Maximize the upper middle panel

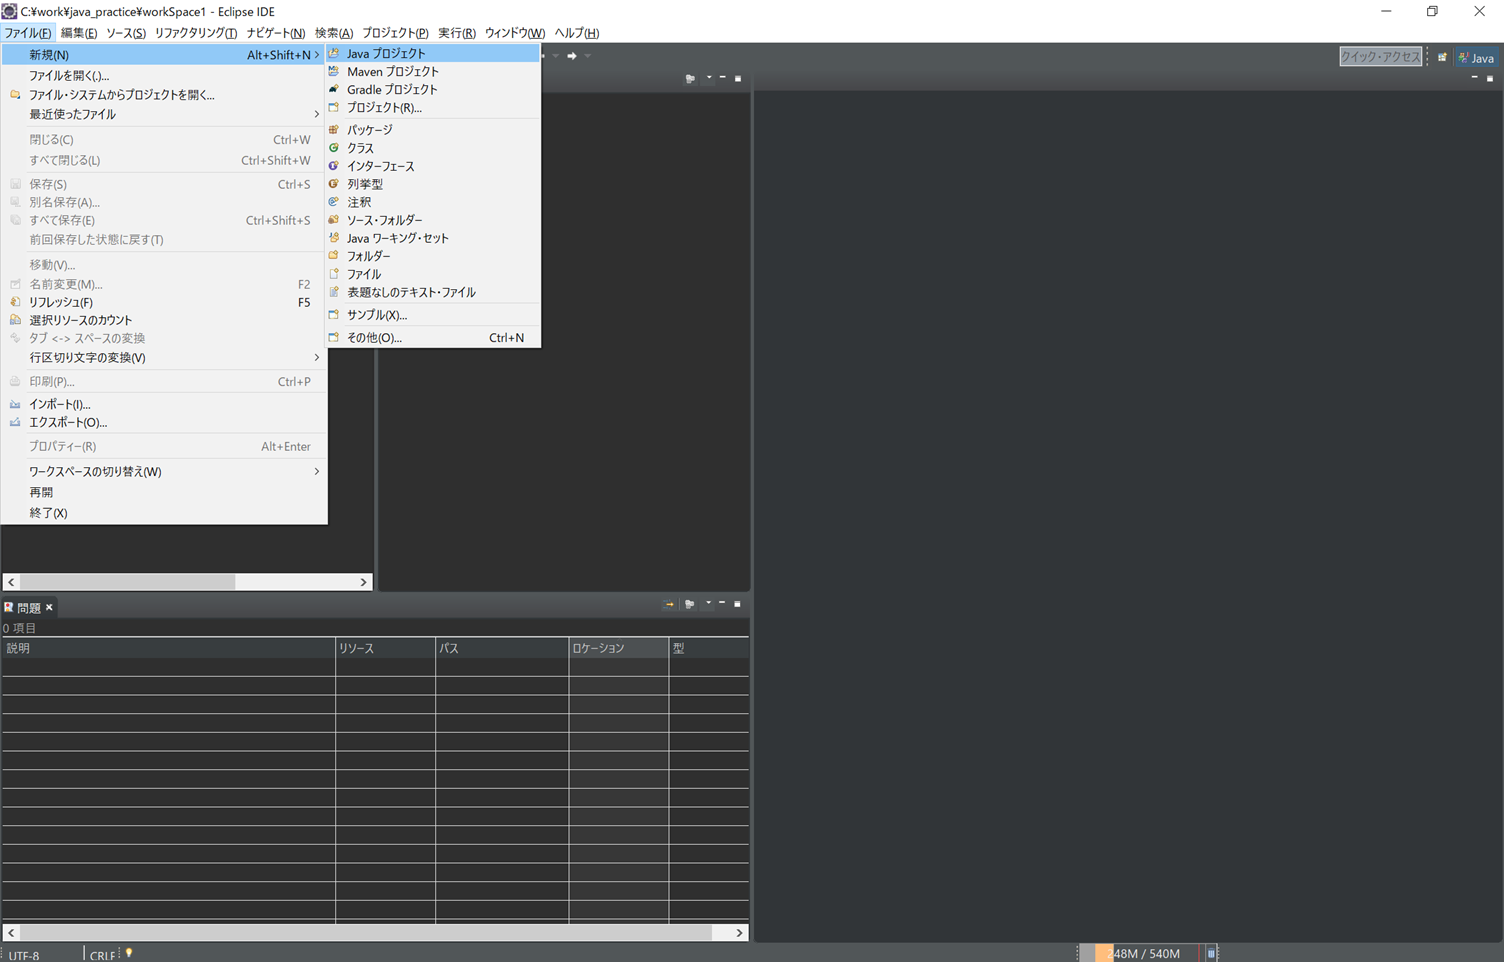[738, 78]
